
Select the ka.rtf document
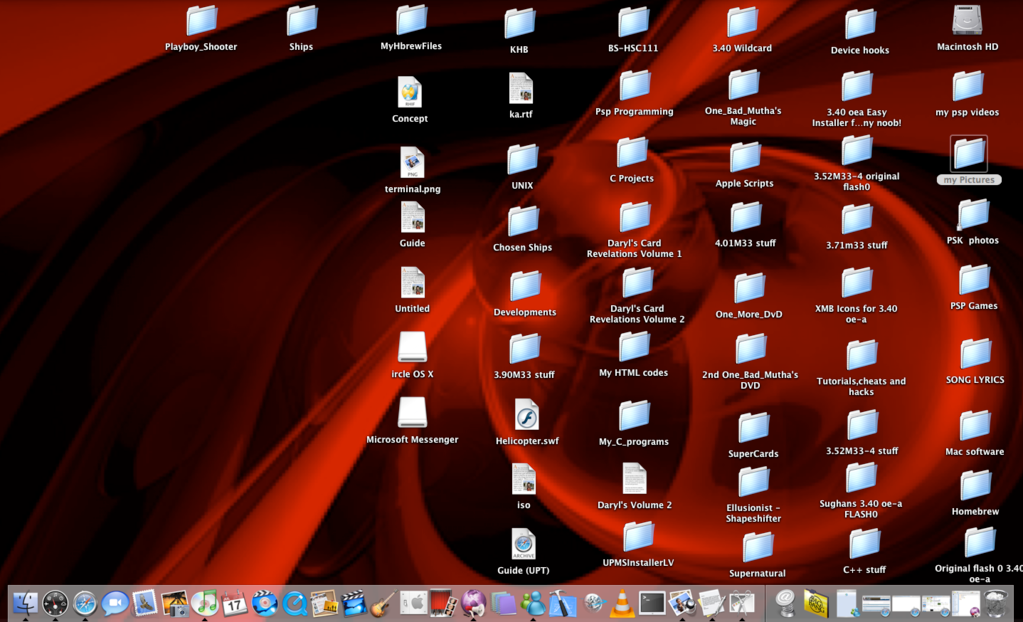521,88
